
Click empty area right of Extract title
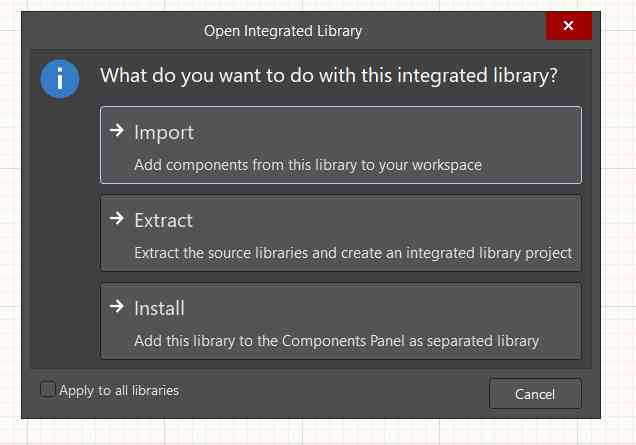click(x=400, y=220)
